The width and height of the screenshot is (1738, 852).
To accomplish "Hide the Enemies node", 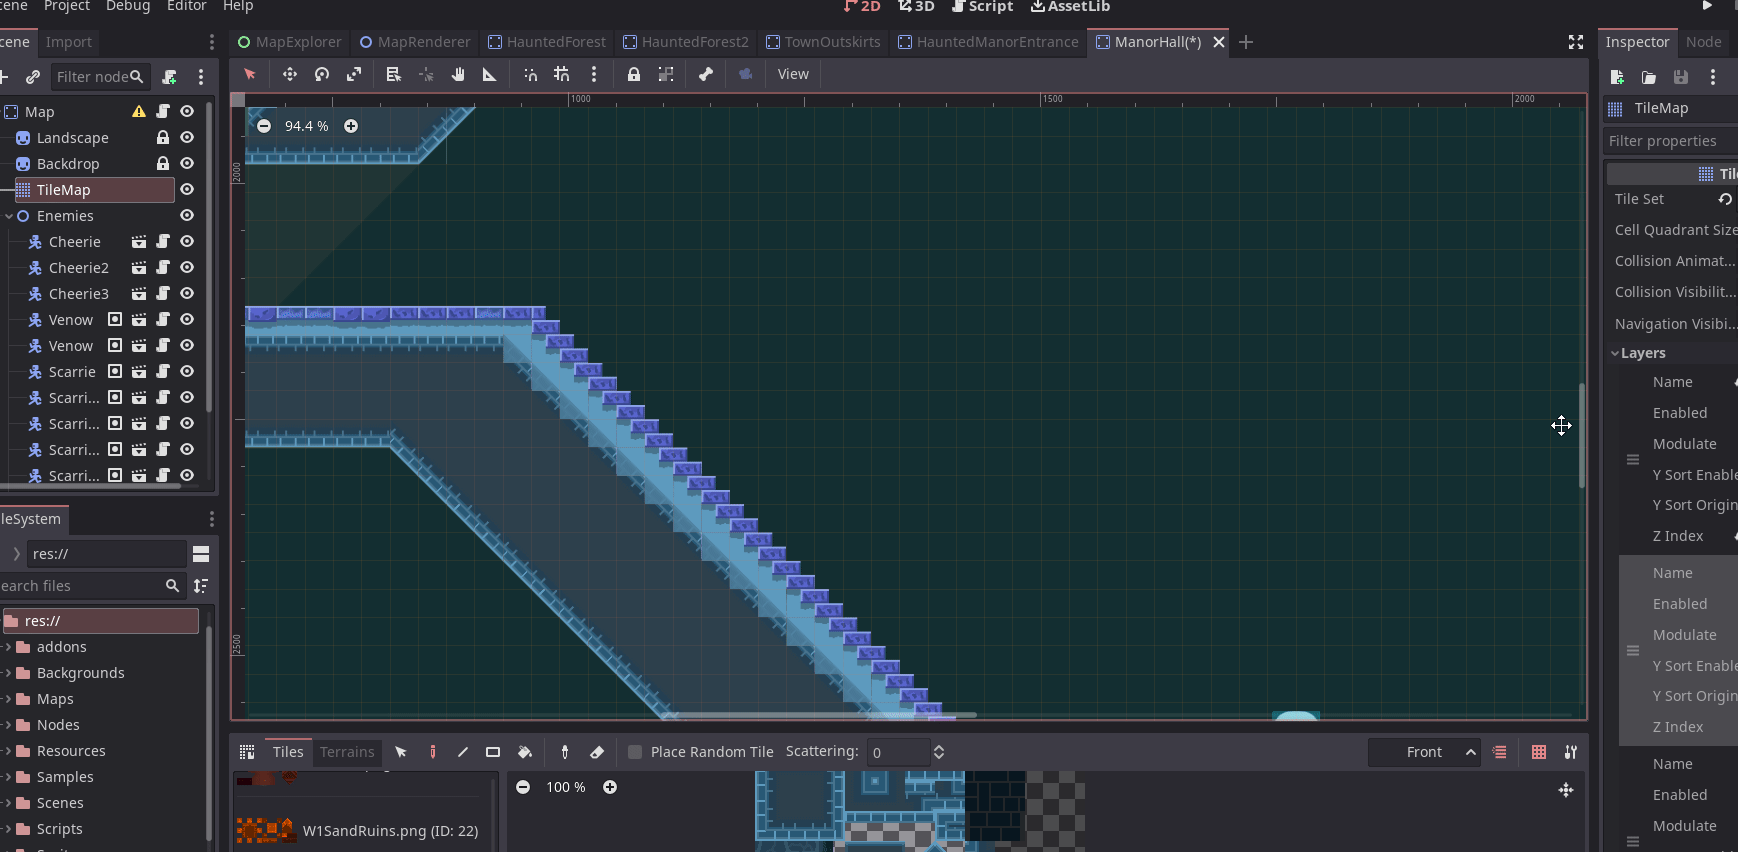I will click(187, 215).
